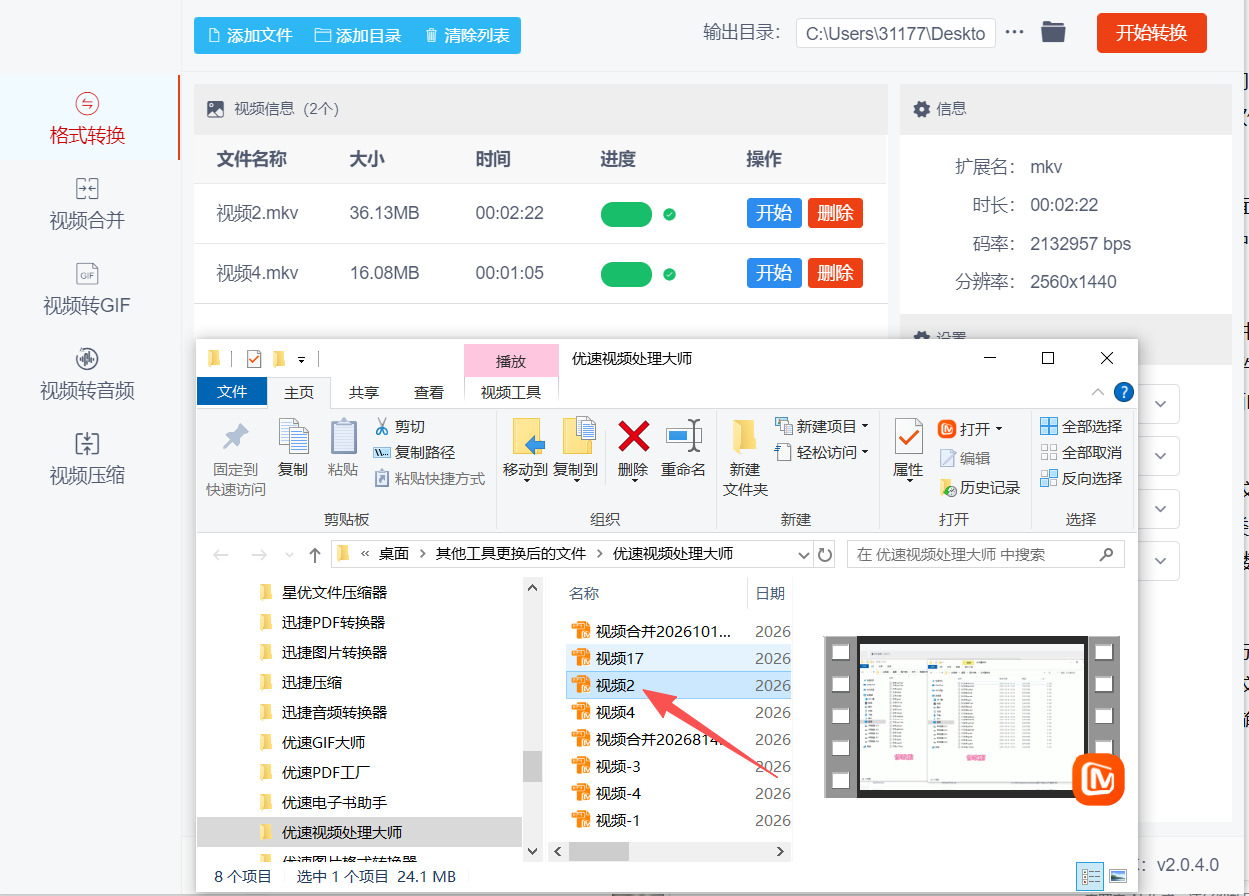The height and width of the screenshot is (896, 1249).
Task: Expand the address bar history dropdown
Action: coord(804,554)
